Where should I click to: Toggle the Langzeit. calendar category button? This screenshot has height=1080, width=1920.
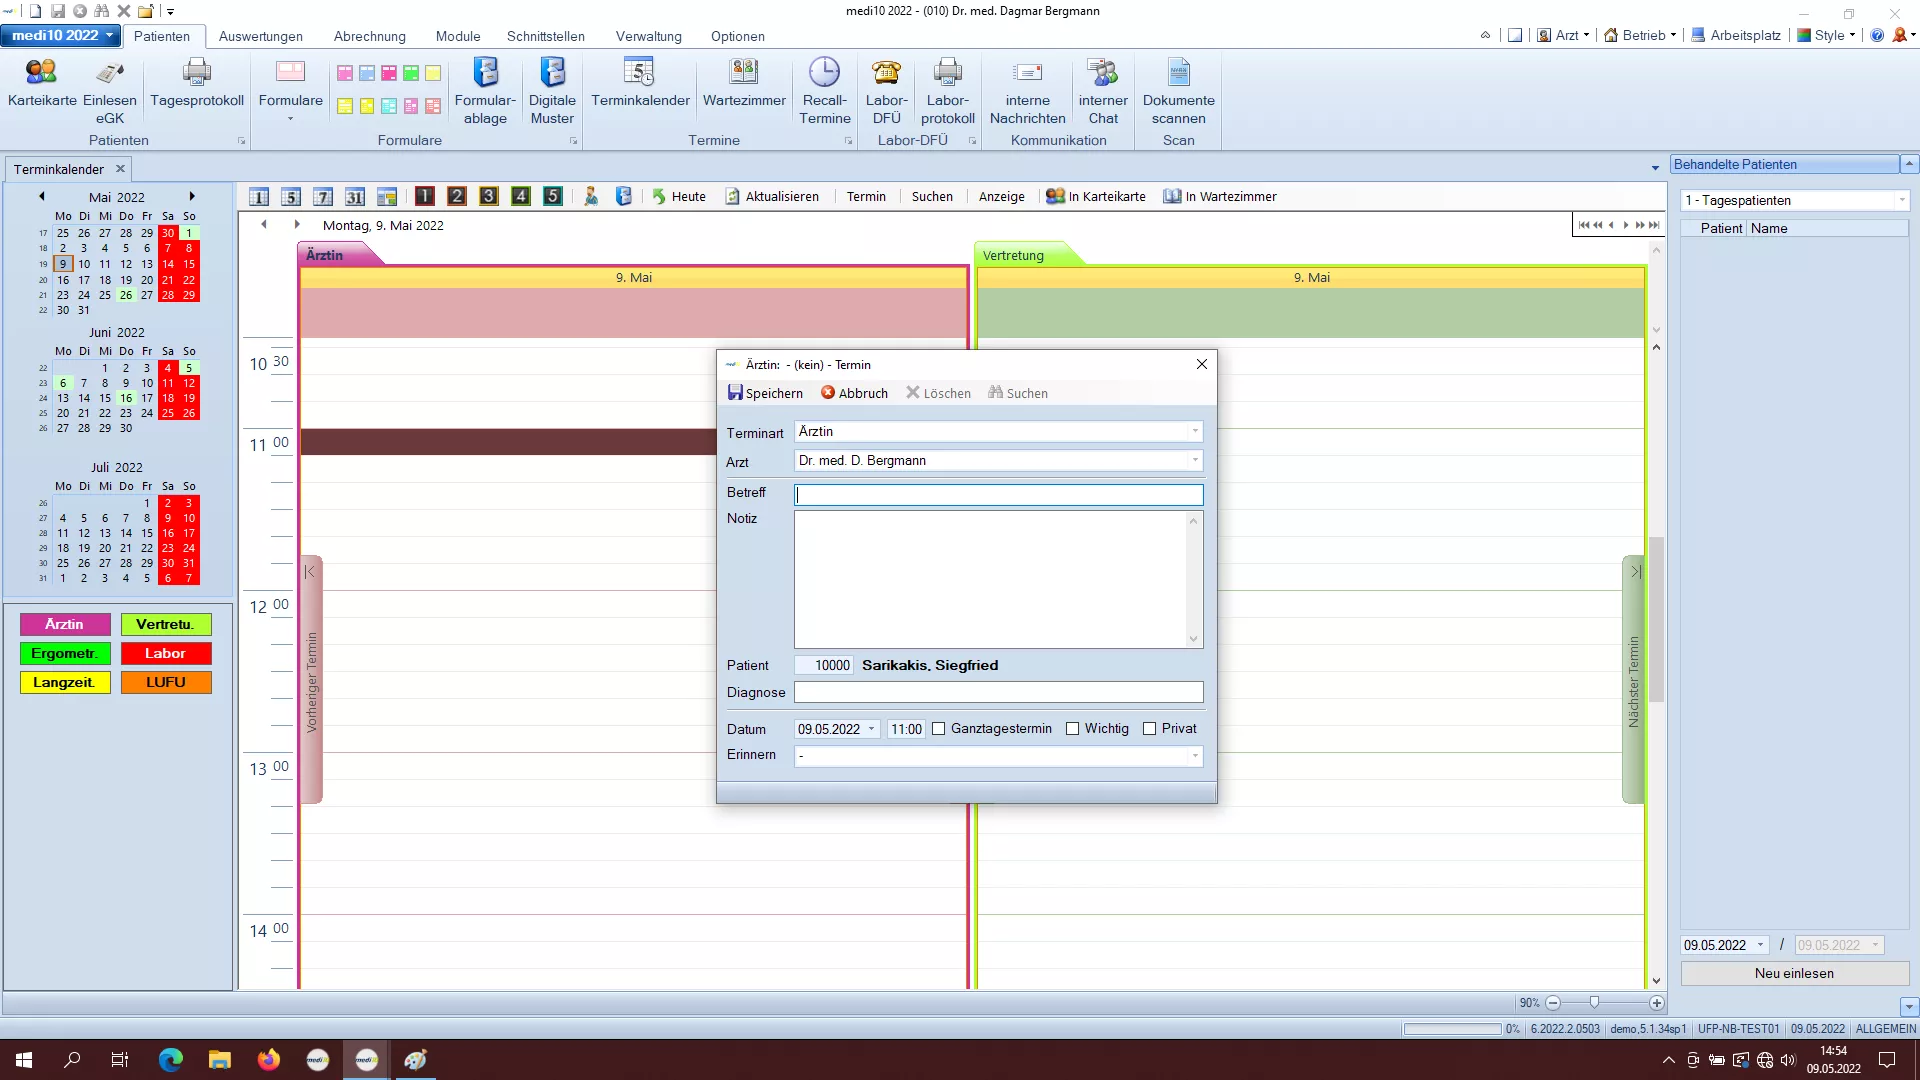pos(65,682)
